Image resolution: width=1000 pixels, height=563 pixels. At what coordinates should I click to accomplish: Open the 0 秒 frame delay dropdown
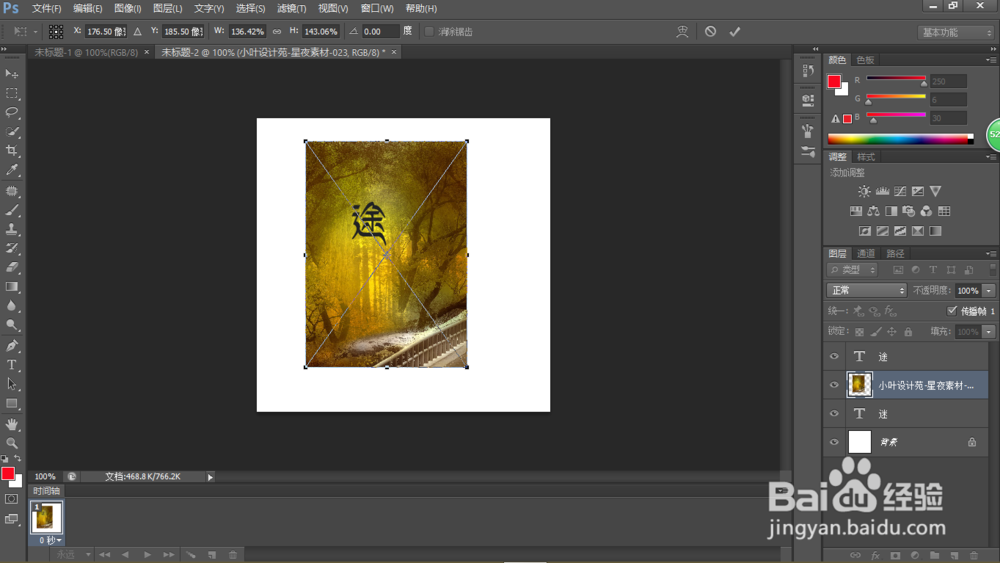(50, 540)
